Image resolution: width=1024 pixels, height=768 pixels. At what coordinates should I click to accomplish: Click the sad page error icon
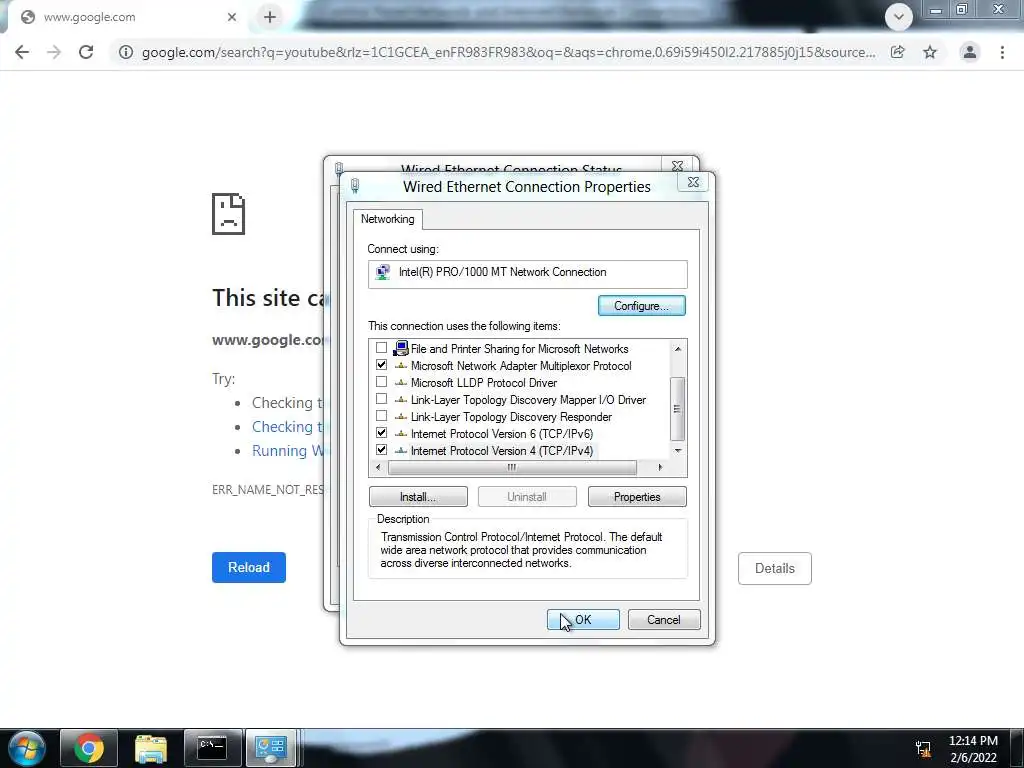tap(228, 214)
